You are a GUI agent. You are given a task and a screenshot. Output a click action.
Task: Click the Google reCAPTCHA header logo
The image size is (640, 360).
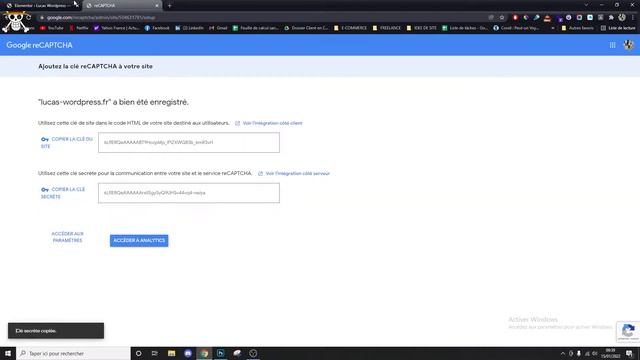pyautogui.click(x=39, y=45)
